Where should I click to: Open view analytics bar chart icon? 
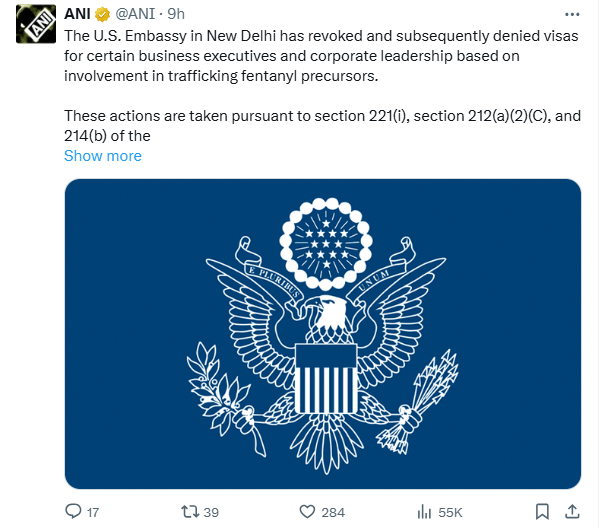[422, 512]
